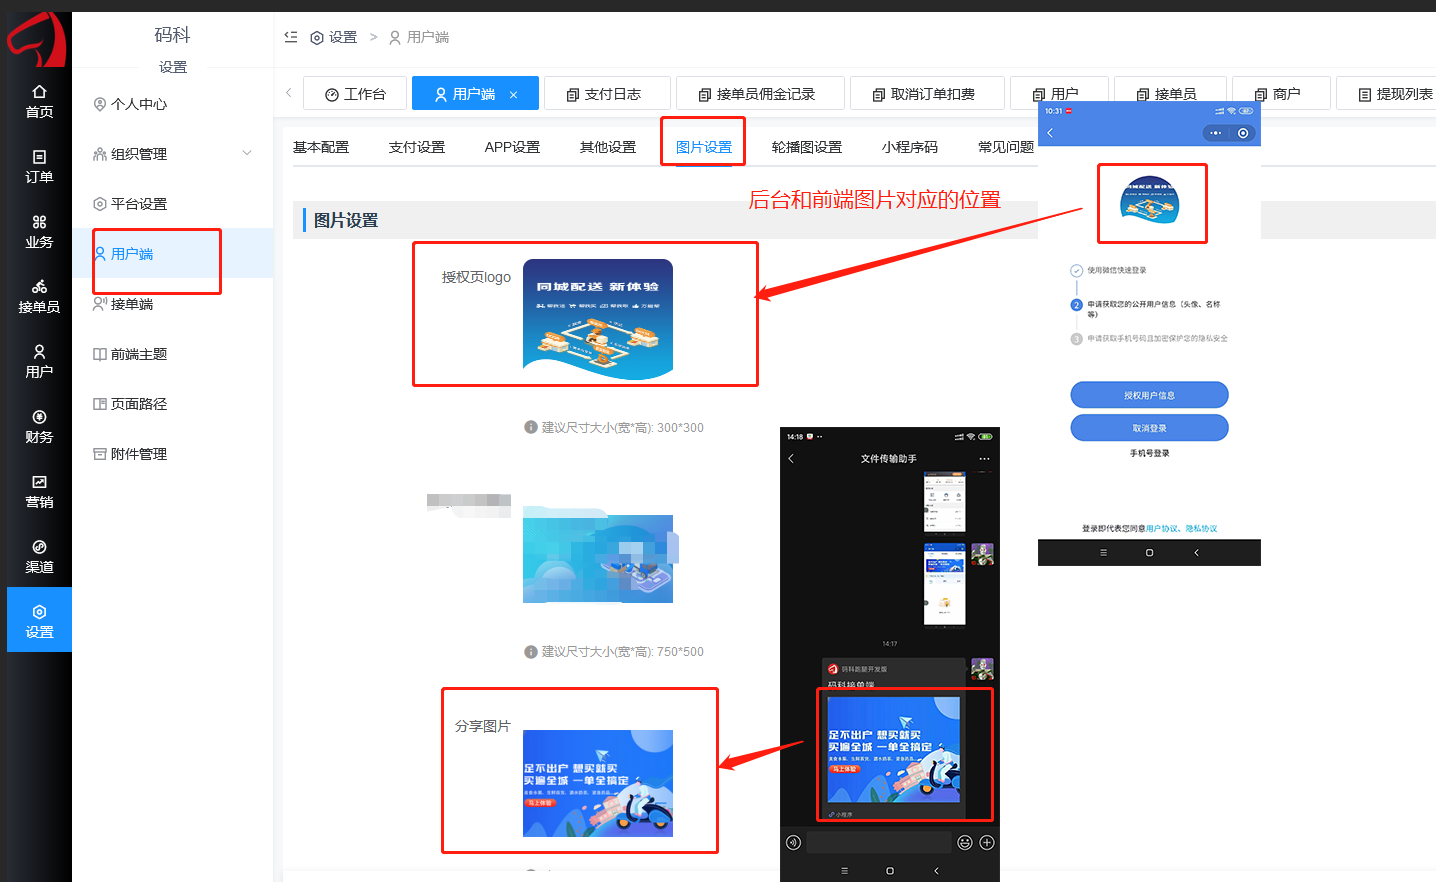Click the menu collapse icon beside breadcrumb
Screen dimensions: 1436x882
click(x=291, y=37)
